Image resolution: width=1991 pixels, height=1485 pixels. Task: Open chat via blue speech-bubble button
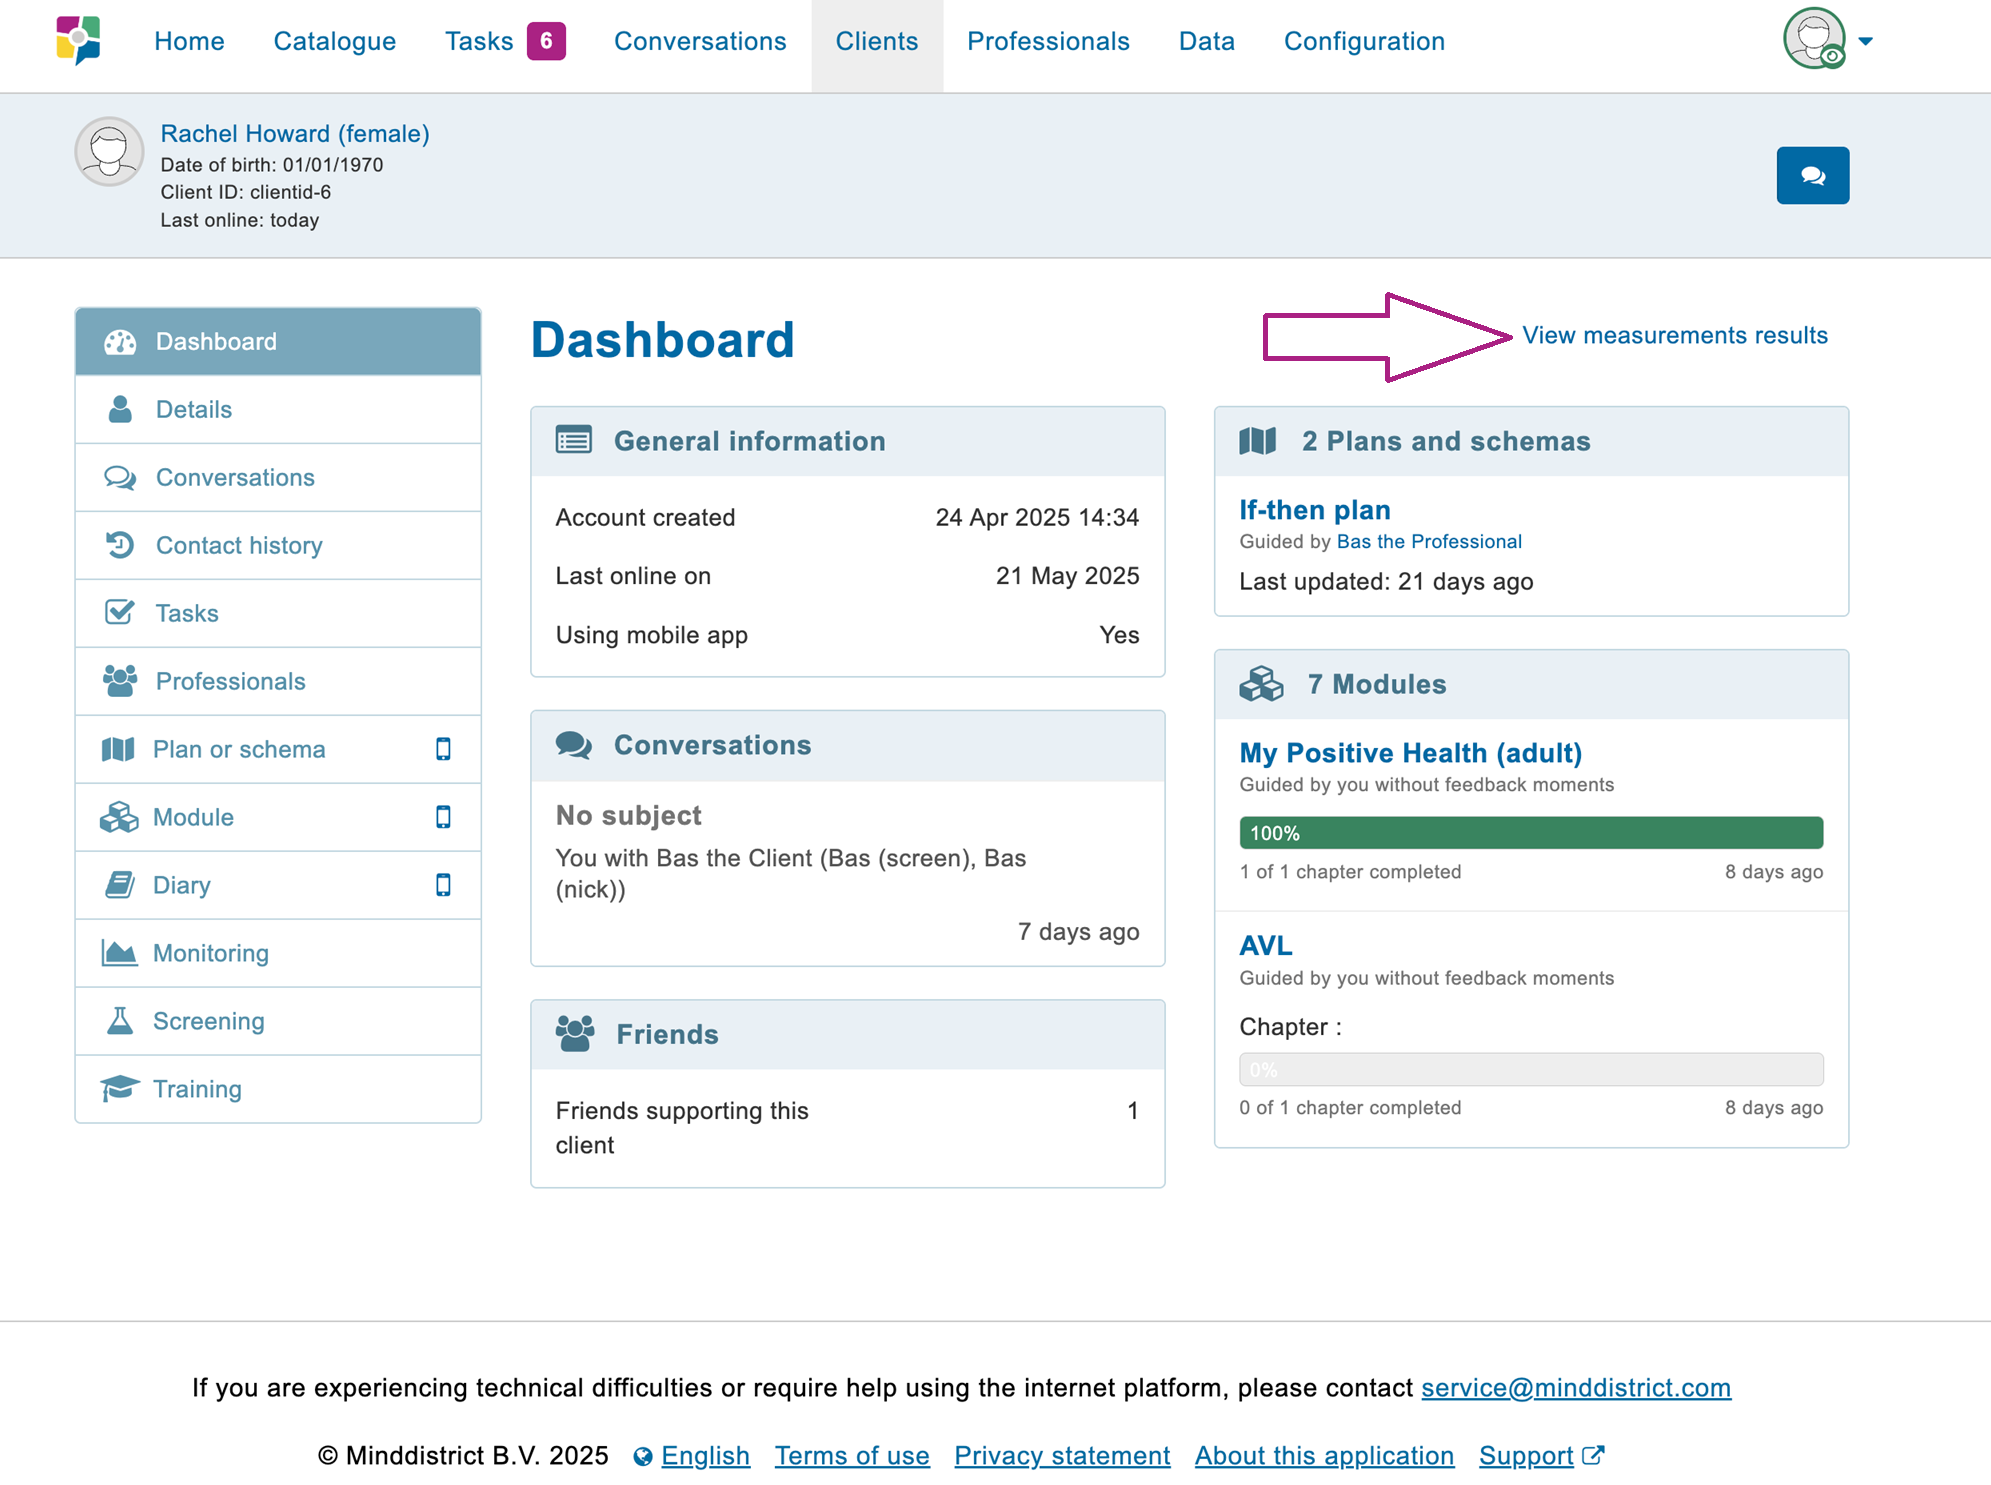click(1811, 176)
